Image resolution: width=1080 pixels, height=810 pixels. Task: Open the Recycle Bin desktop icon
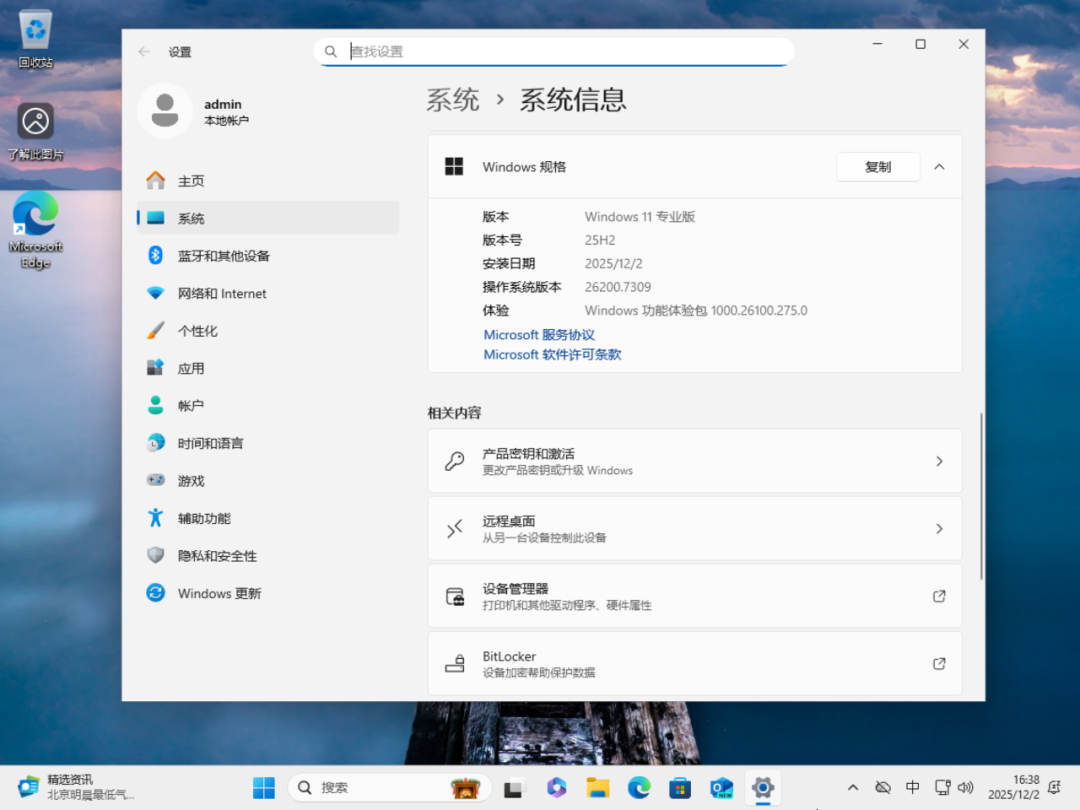35,39
